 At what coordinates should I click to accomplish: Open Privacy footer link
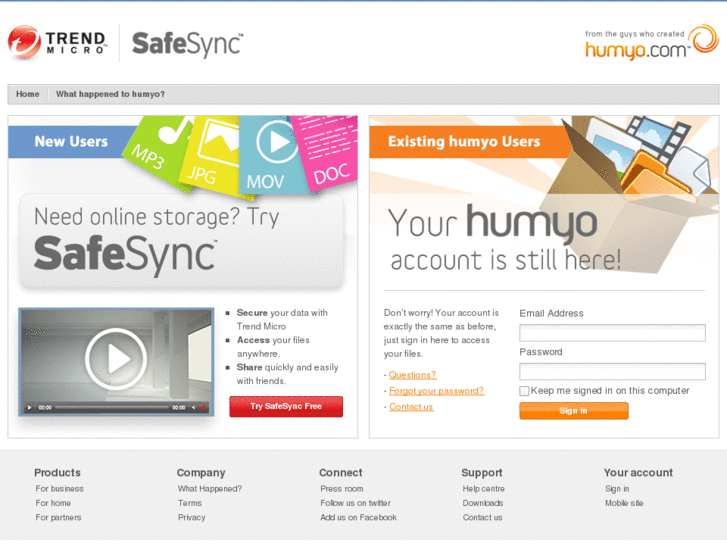click(x=191, y=518)
